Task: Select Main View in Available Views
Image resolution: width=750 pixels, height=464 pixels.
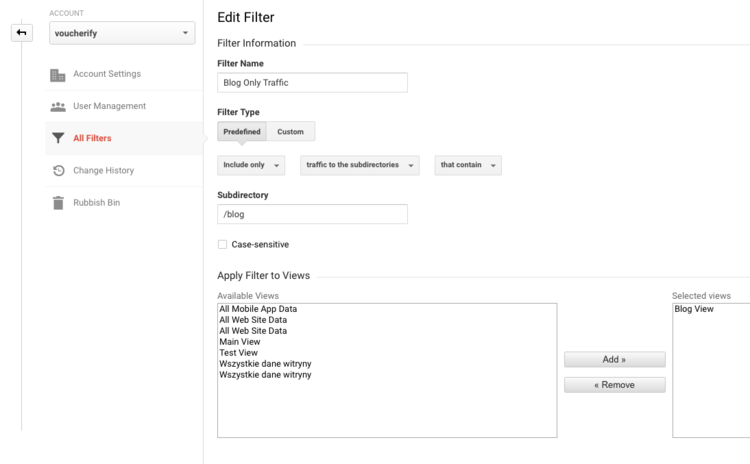Action: pos(240,342)
